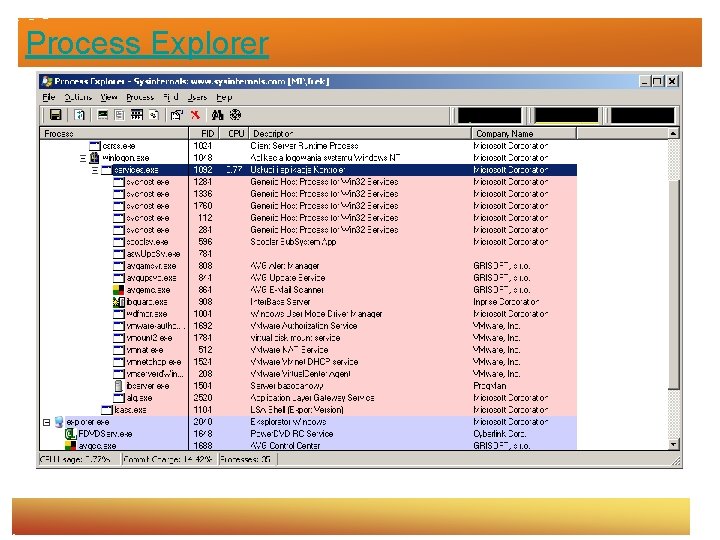The height and width of the screenshot is (540, 720).
Task: Collapse the explorer.exe tree node
Action: pyautogui.click(x=46, y=422)
